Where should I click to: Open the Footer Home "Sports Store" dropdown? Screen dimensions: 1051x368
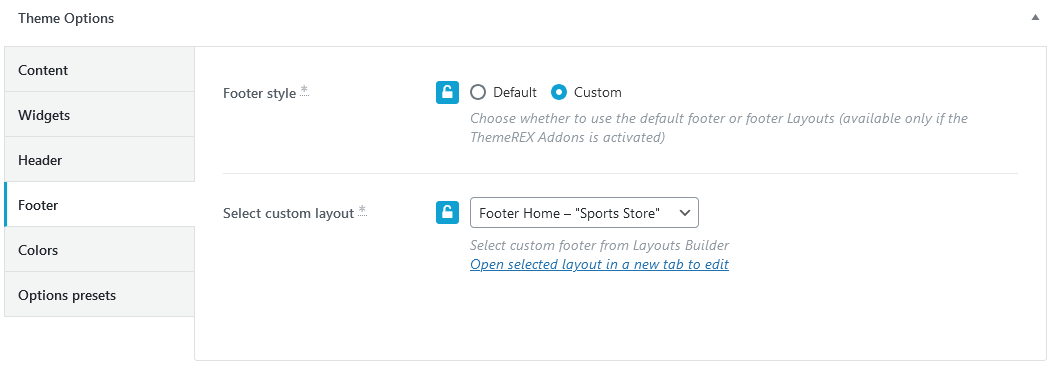(x=584, y=212)
